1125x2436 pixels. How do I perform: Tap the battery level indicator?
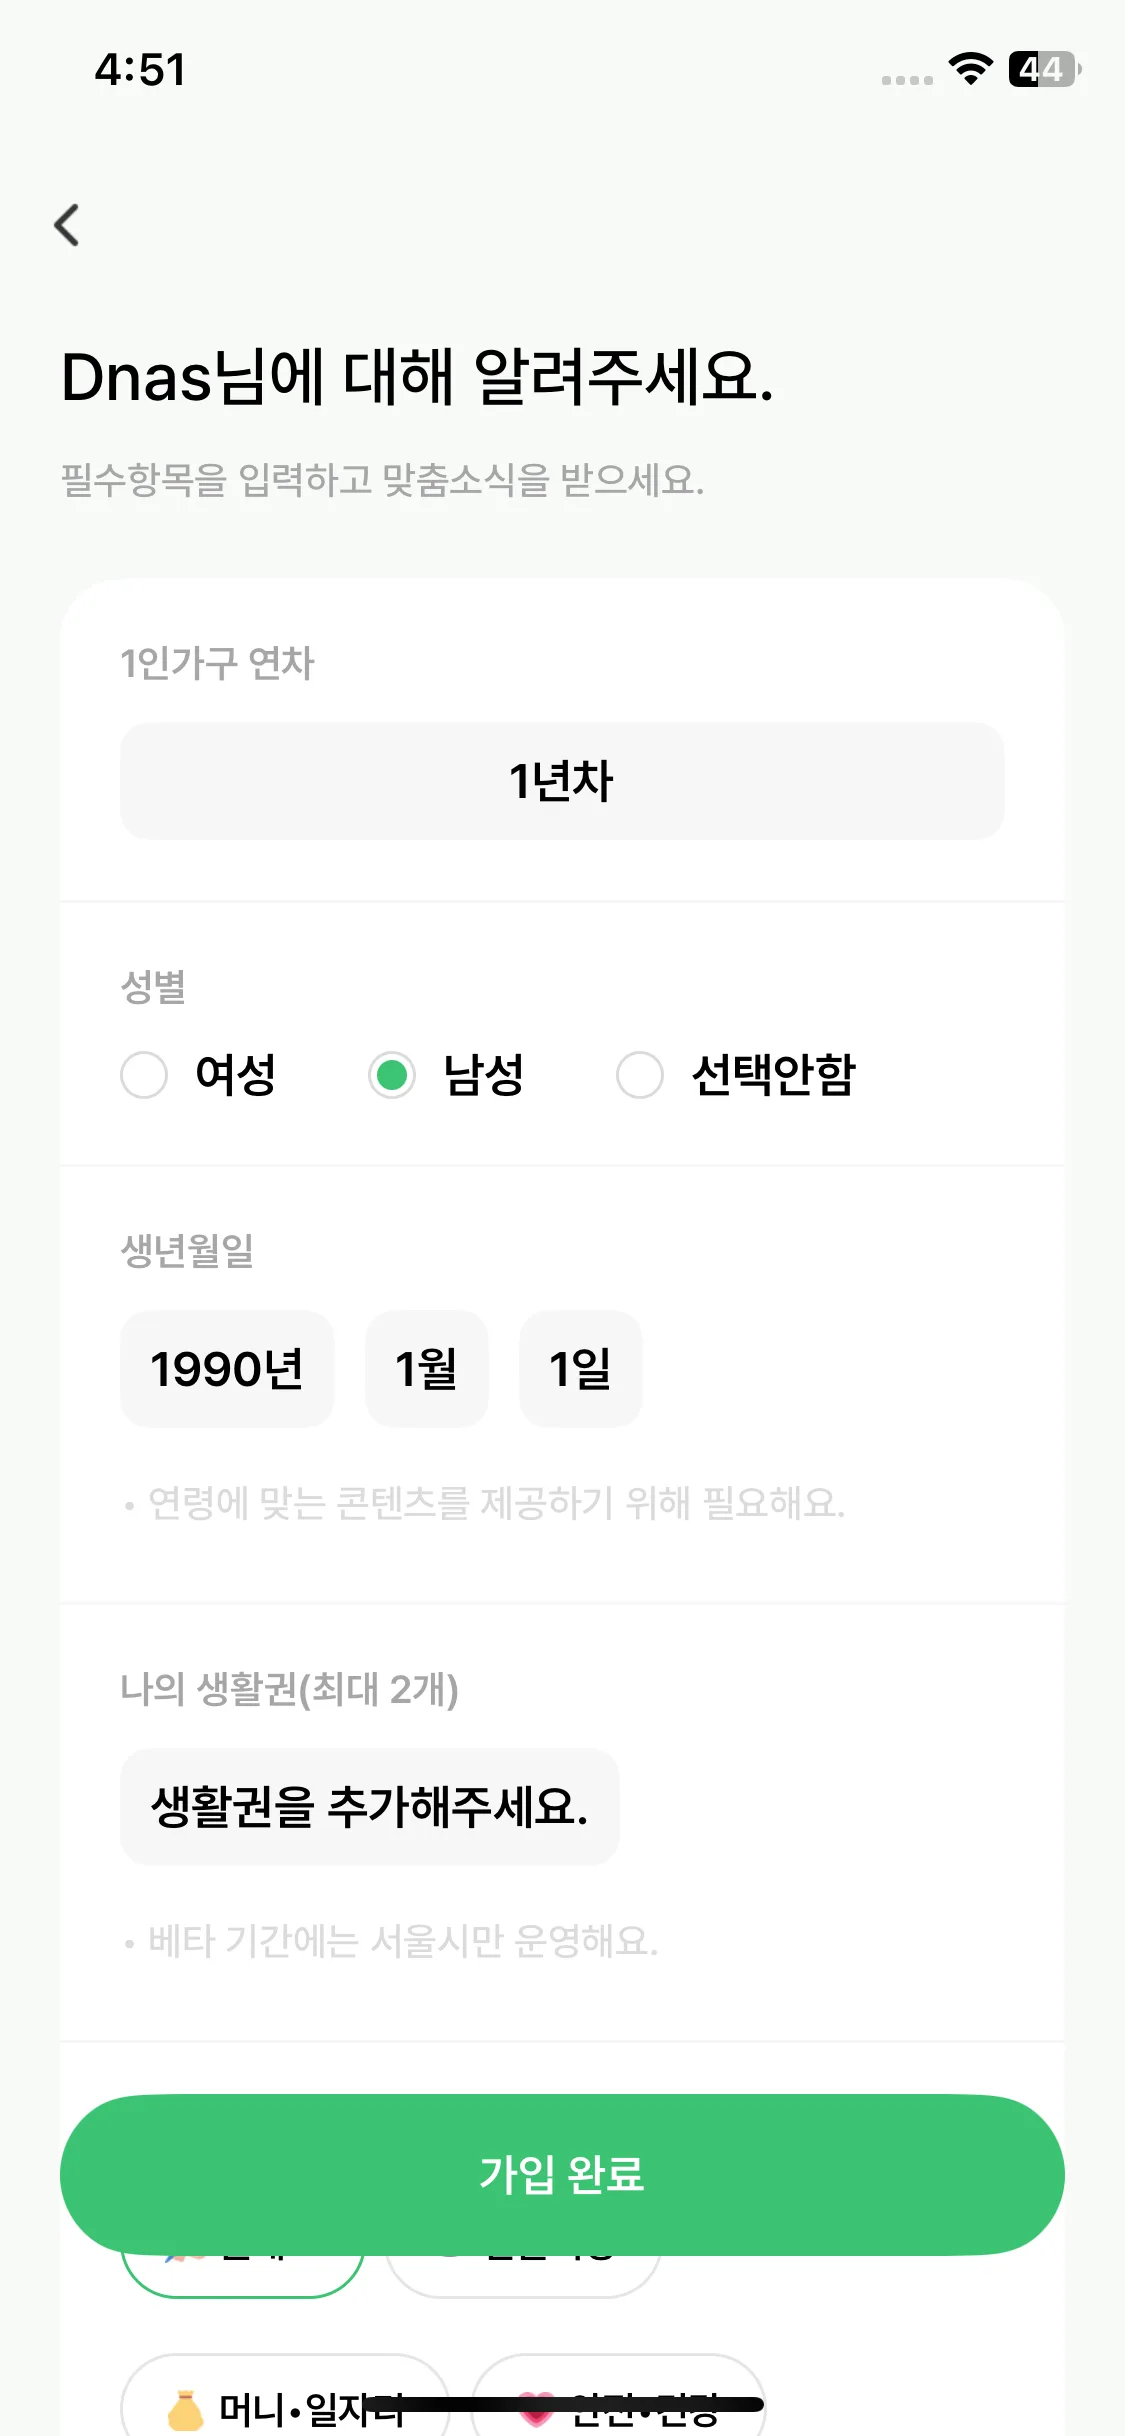[1044, 69]
